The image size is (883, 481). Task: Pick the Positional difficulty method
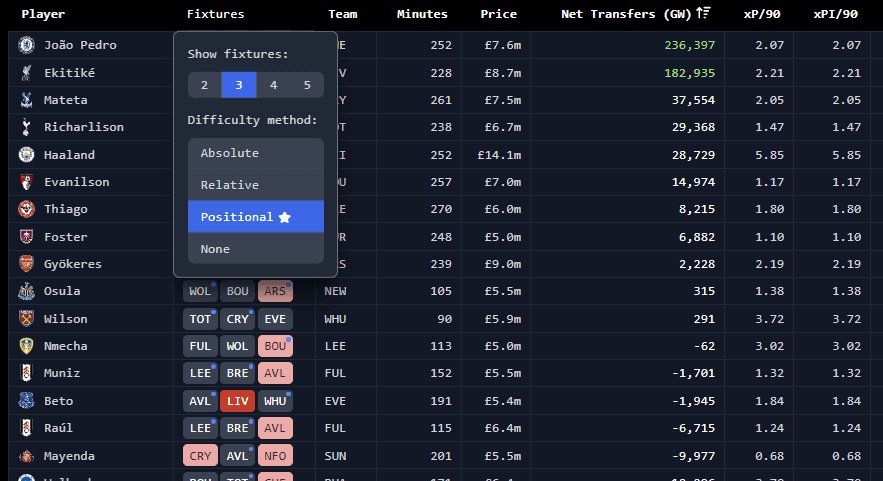[x=256, y=217]
